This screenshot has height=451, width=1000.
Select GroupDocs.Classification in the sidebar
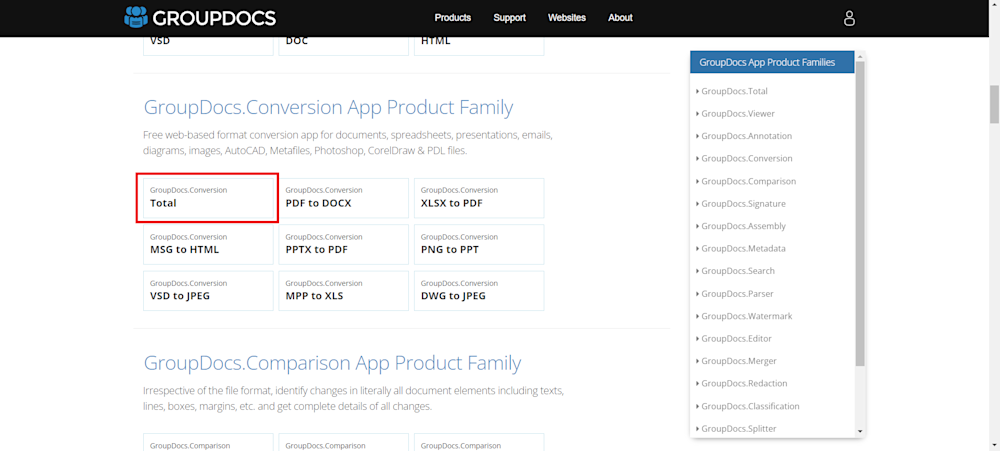point(750,406)
